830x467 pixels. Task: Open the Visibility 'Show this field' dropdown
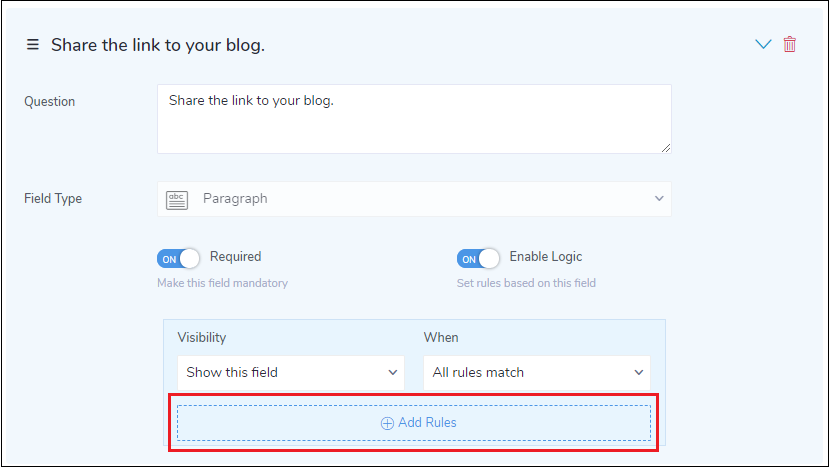(291, 373)
